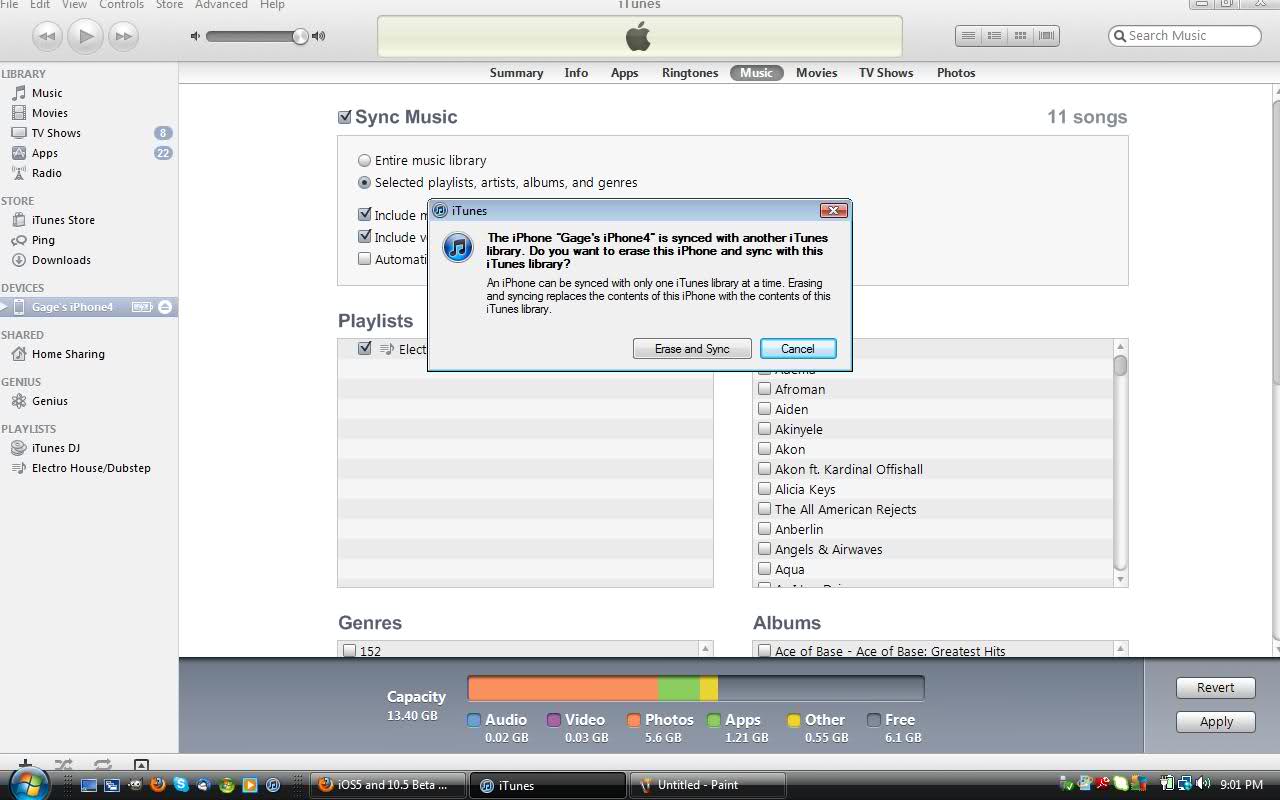Image resolution: width=1280 pixels, height=800 pixels.
Task: Open iTunes DJ playlist
Action: click(x=56, y=448)
